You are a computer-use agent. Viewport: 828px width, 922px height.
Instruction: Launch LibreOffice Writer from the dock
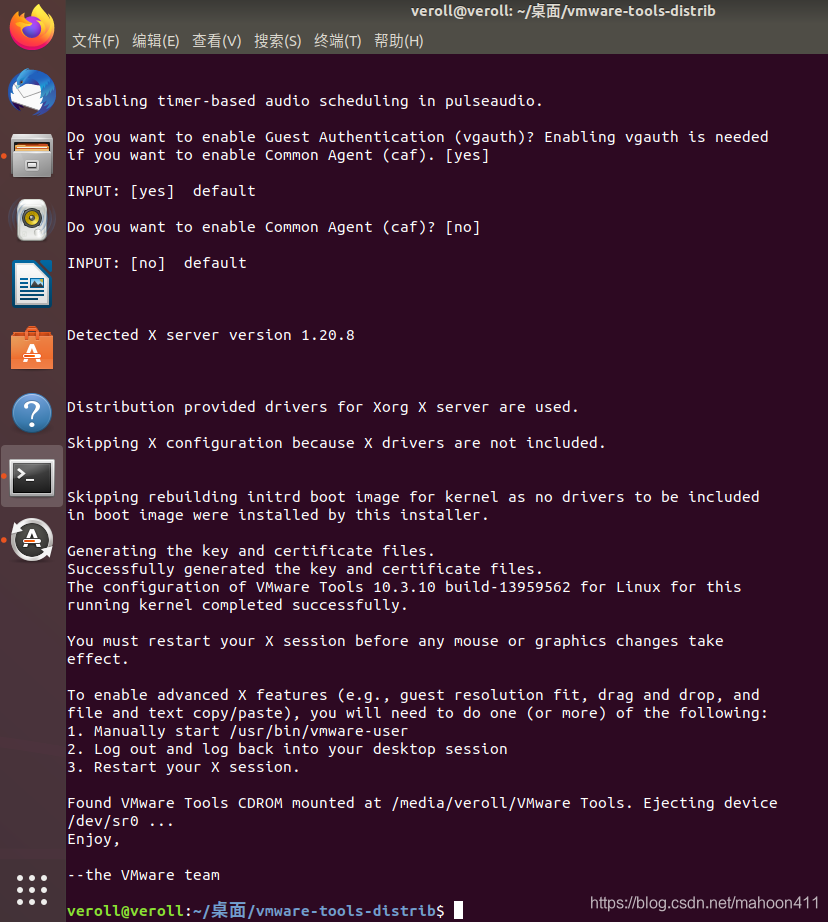32,284
